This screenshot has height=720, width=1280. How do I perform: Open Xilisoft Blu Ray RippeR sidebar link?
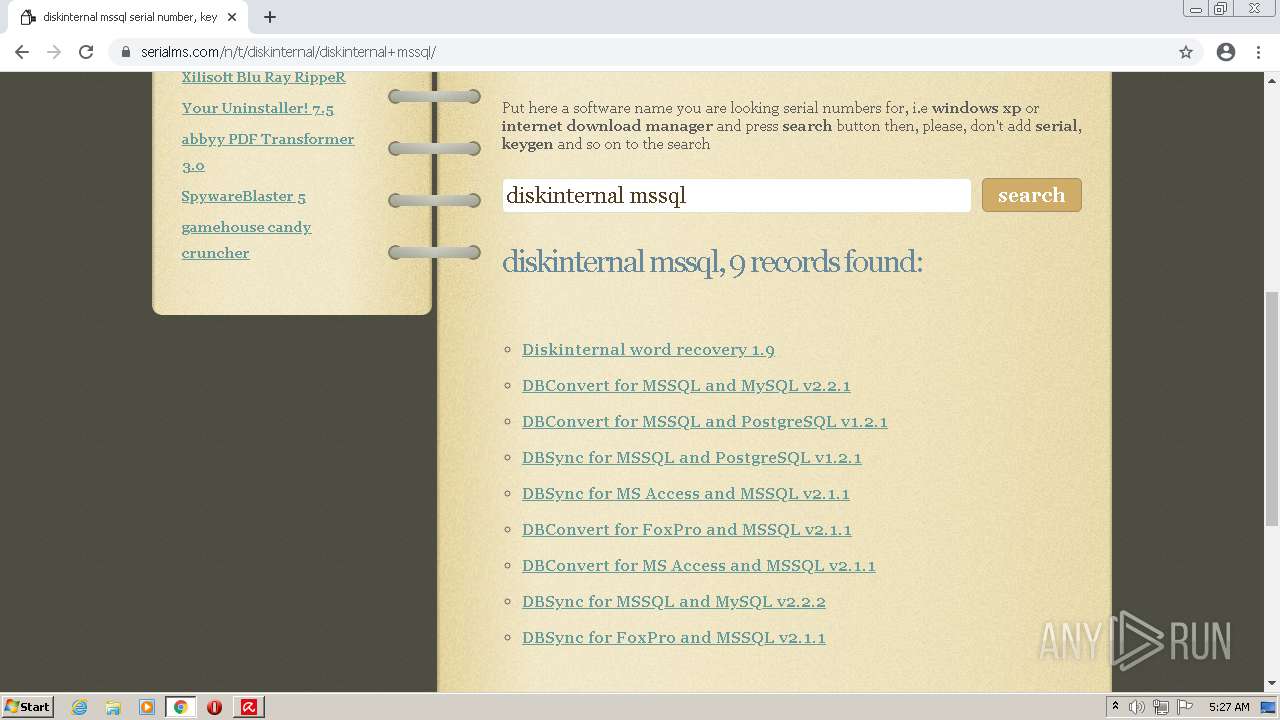(x=264, y=78)
